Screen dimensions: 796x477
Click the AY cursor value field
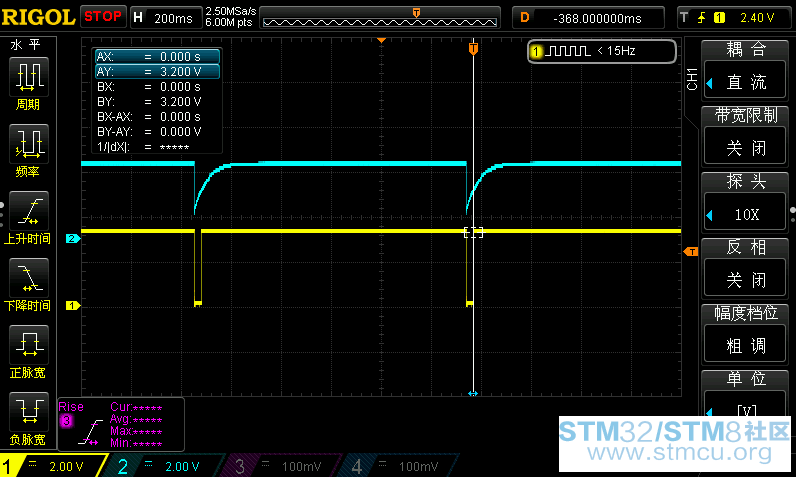pos(156,72)
